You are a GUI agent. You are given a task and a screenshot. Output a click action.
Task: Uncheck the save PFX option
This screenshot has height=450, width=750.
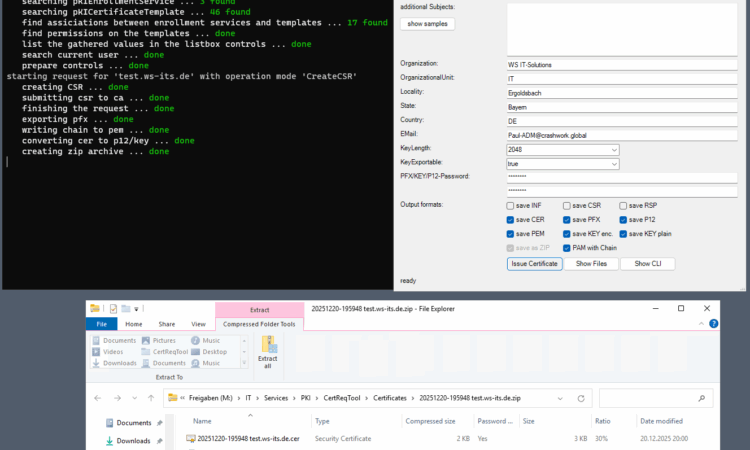tap(568, 219)
